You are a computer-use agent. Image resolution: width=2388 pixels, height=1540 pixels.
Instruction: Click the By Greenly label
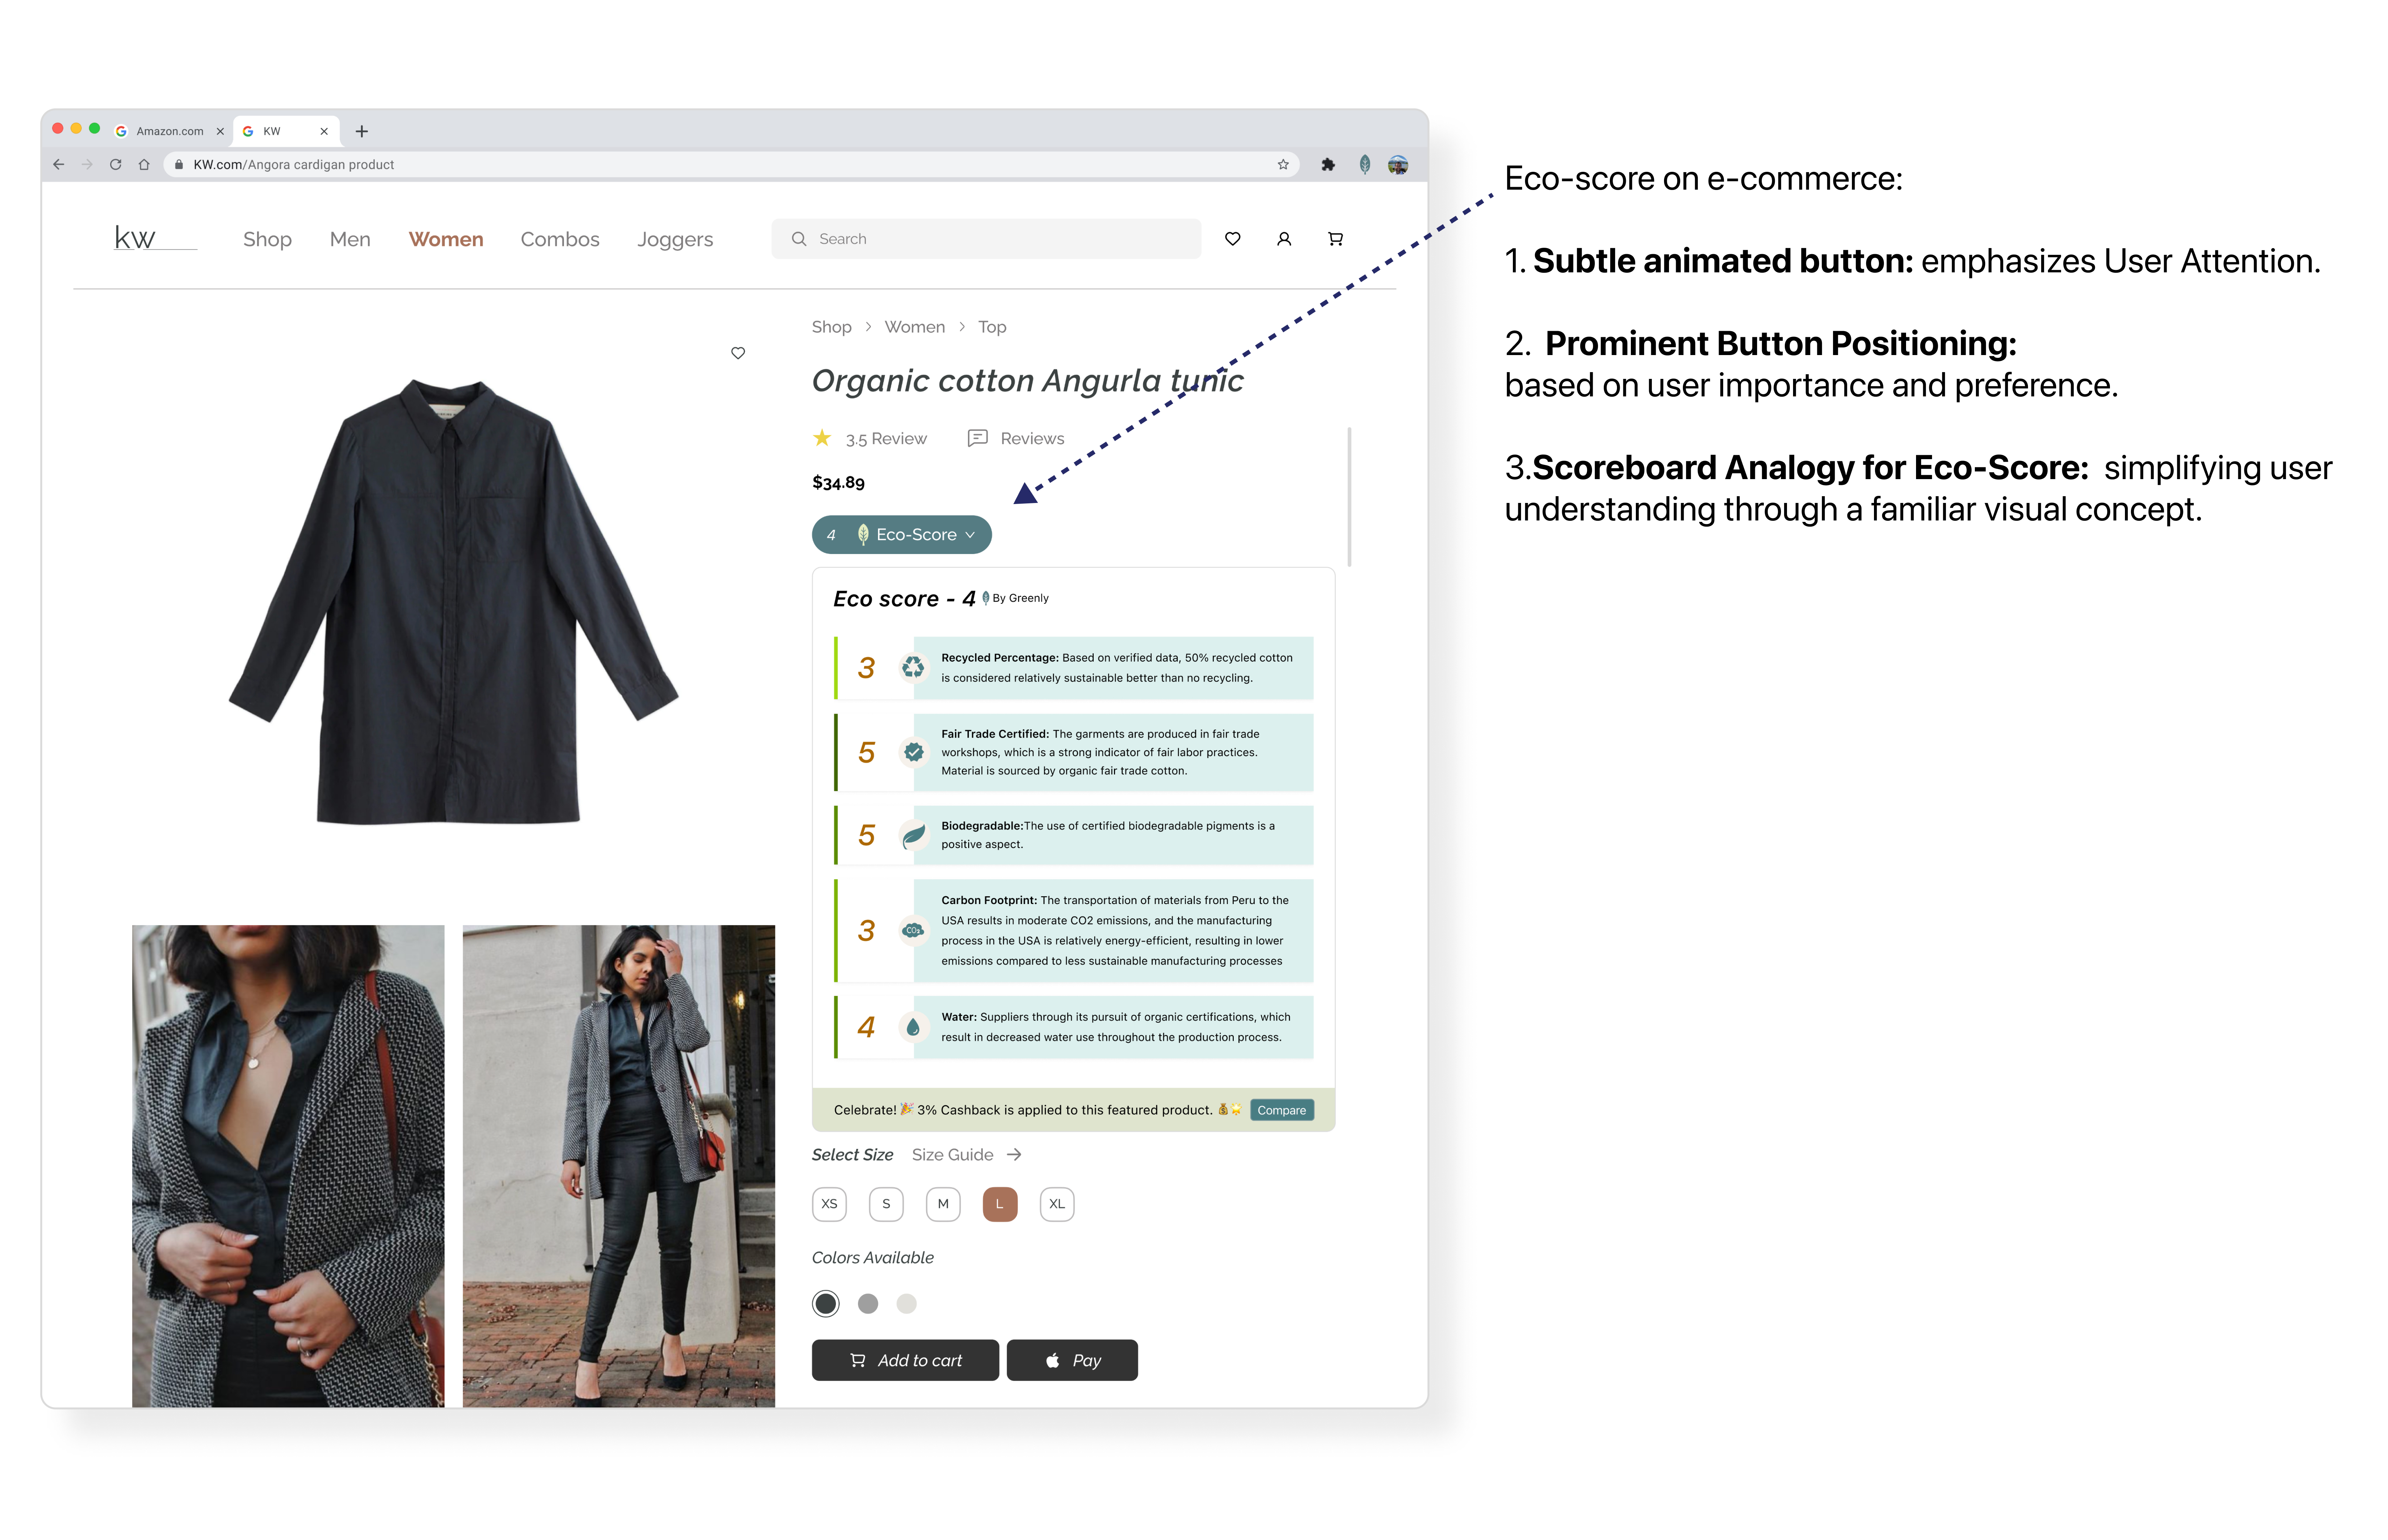1020,598
